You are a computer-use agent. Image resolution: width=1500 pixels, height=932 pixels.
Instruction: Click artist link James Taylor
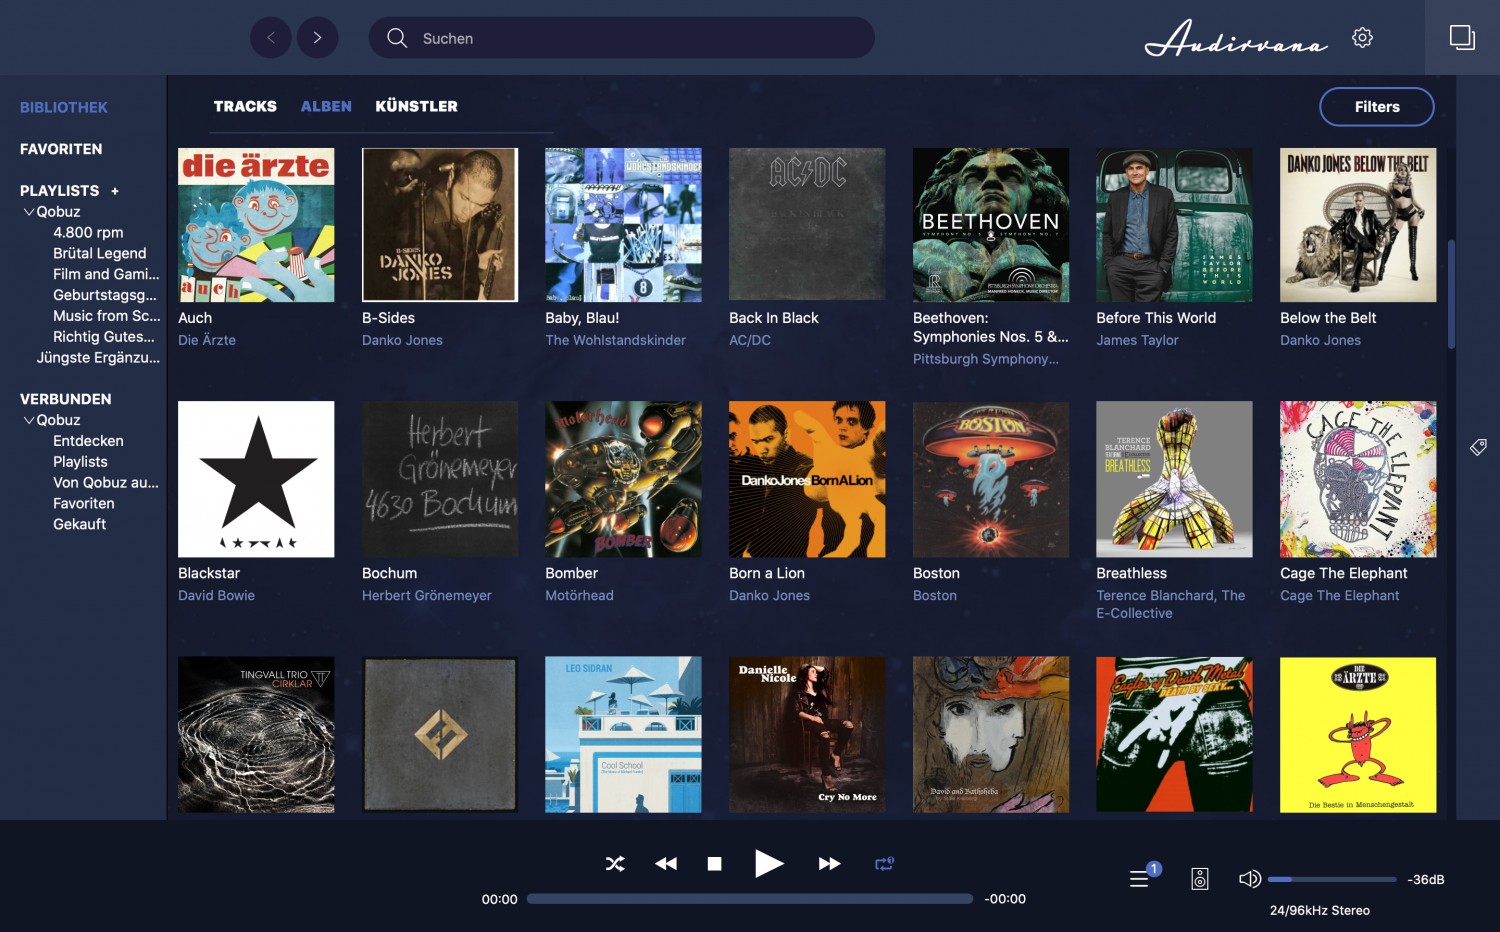click(x=1137, y=340)
